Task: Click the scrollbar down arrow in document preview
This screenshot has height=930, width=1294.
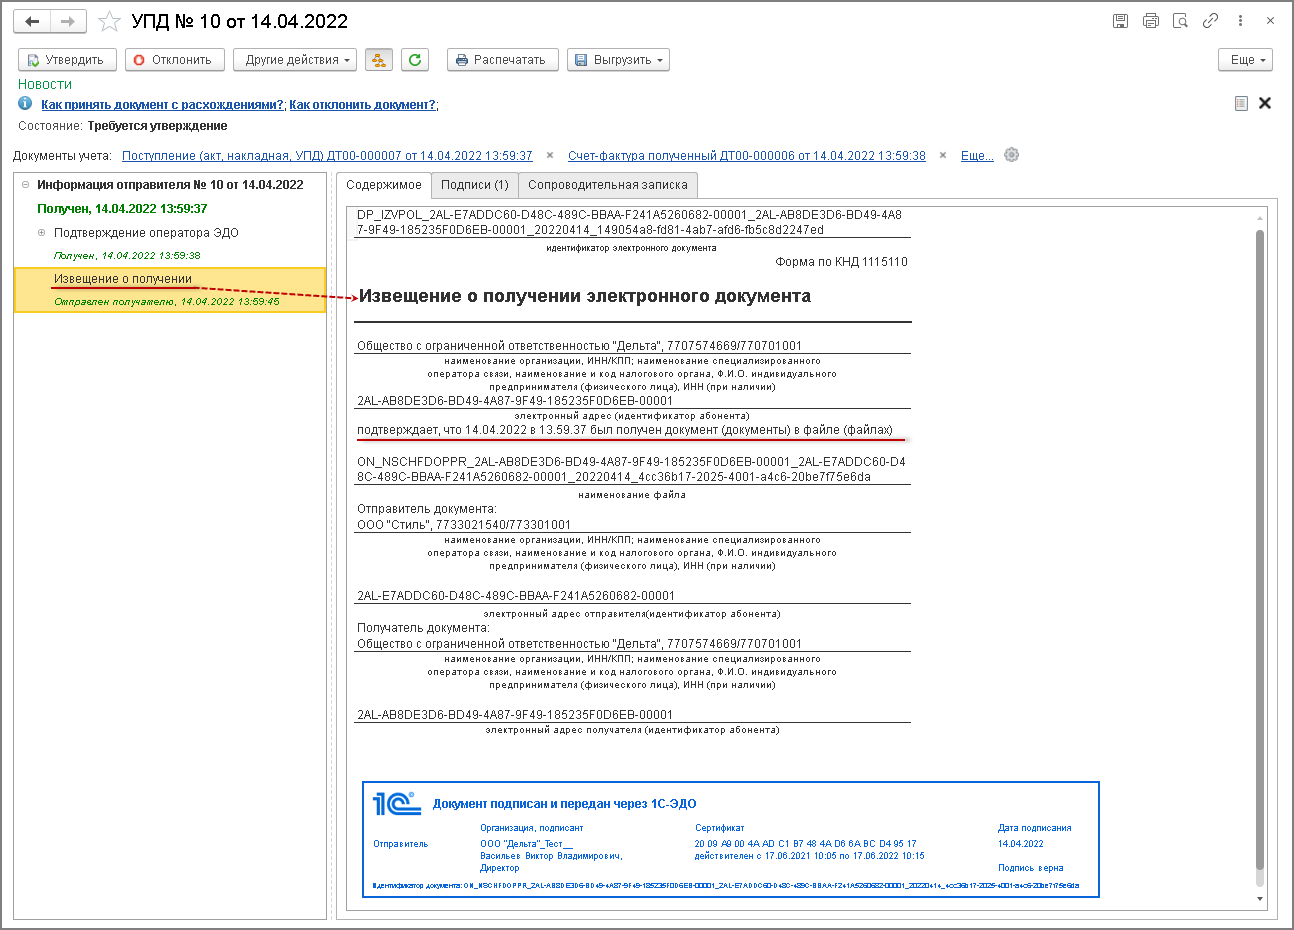Action: [1260, 900]
